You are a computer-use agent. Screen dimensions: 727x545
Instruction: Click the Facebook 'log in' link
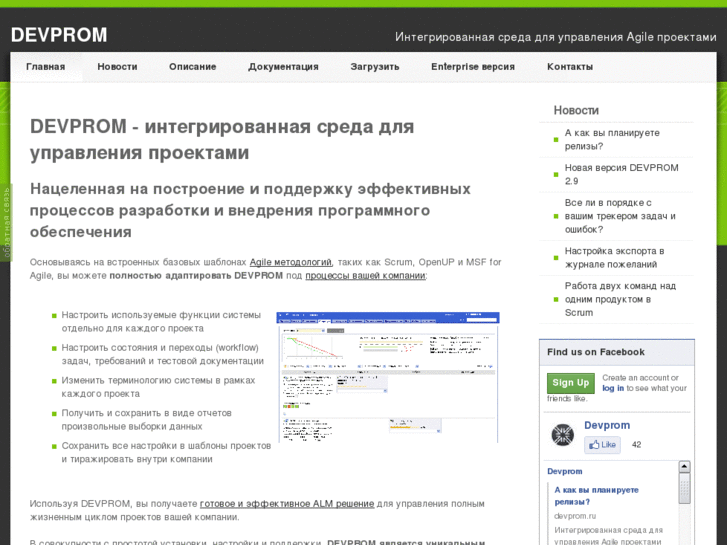(613, 388)
